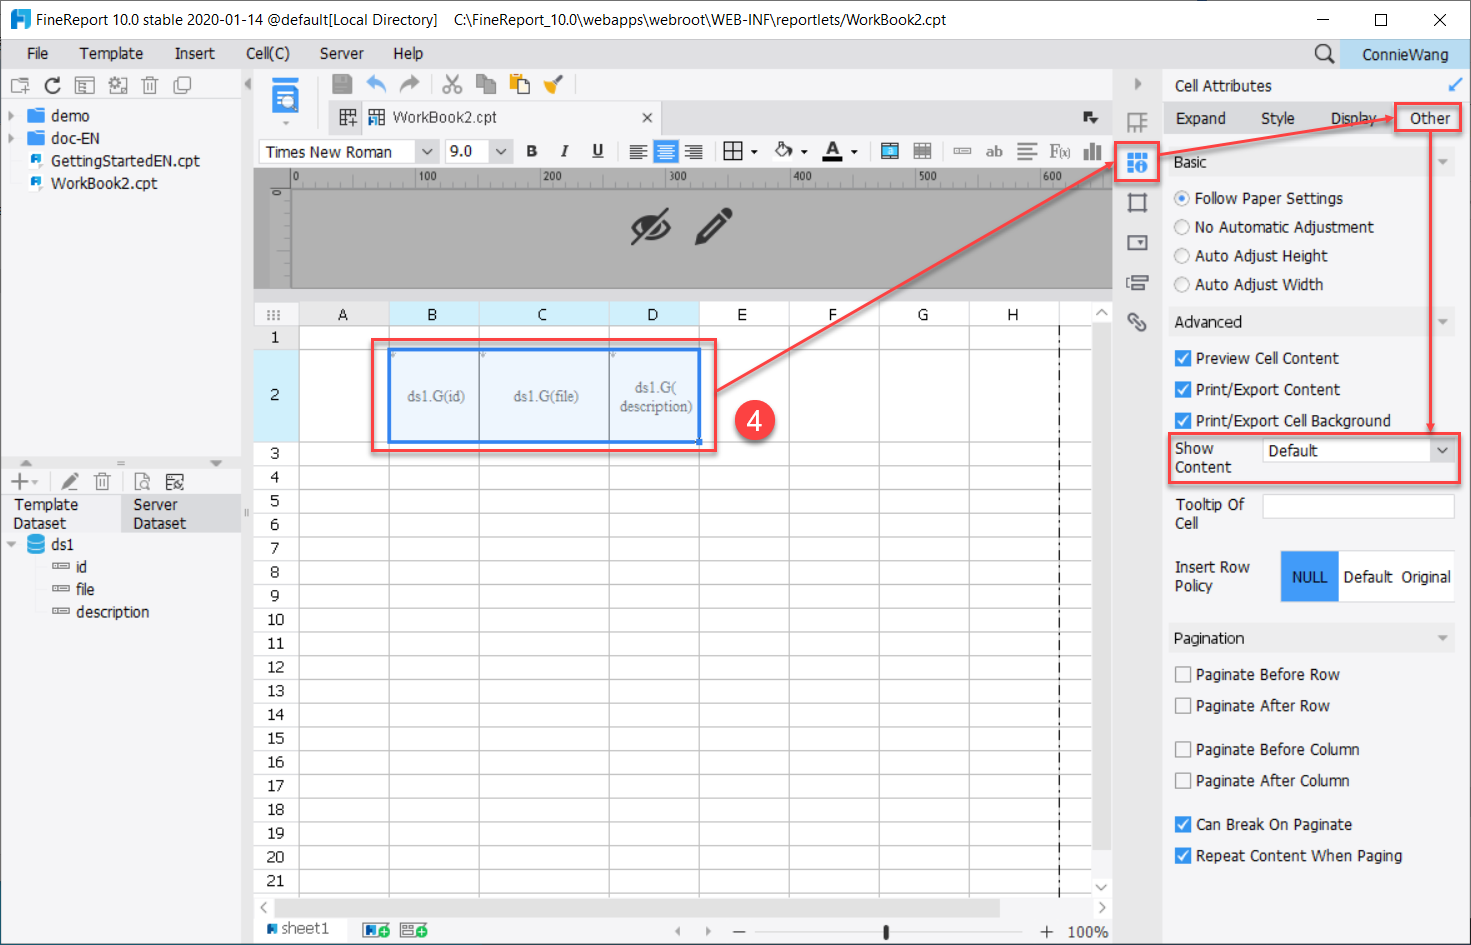The width and height of the screenshot is (1471, 945).
Task: Save the template with the floppy disk icon
Action: [342, 85]
